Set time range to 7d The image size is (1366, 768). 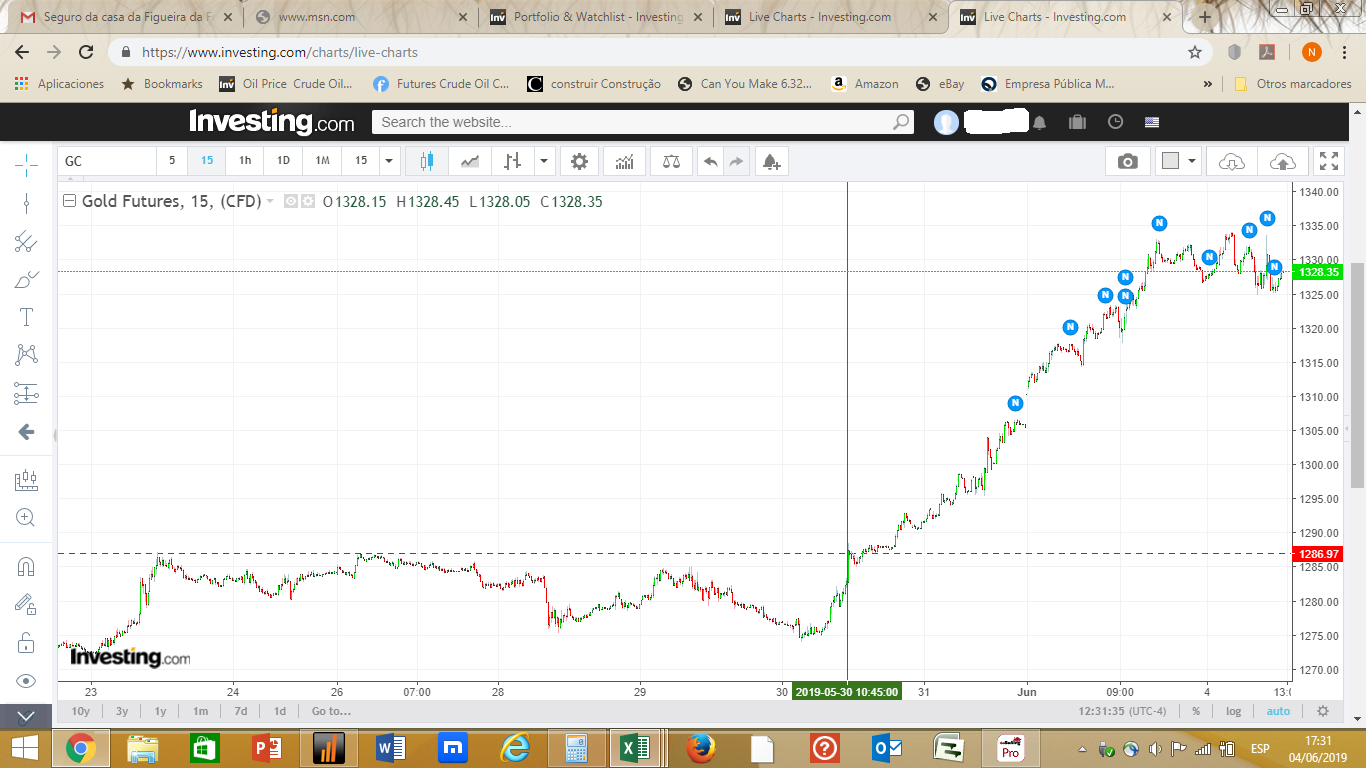(241, 711)
